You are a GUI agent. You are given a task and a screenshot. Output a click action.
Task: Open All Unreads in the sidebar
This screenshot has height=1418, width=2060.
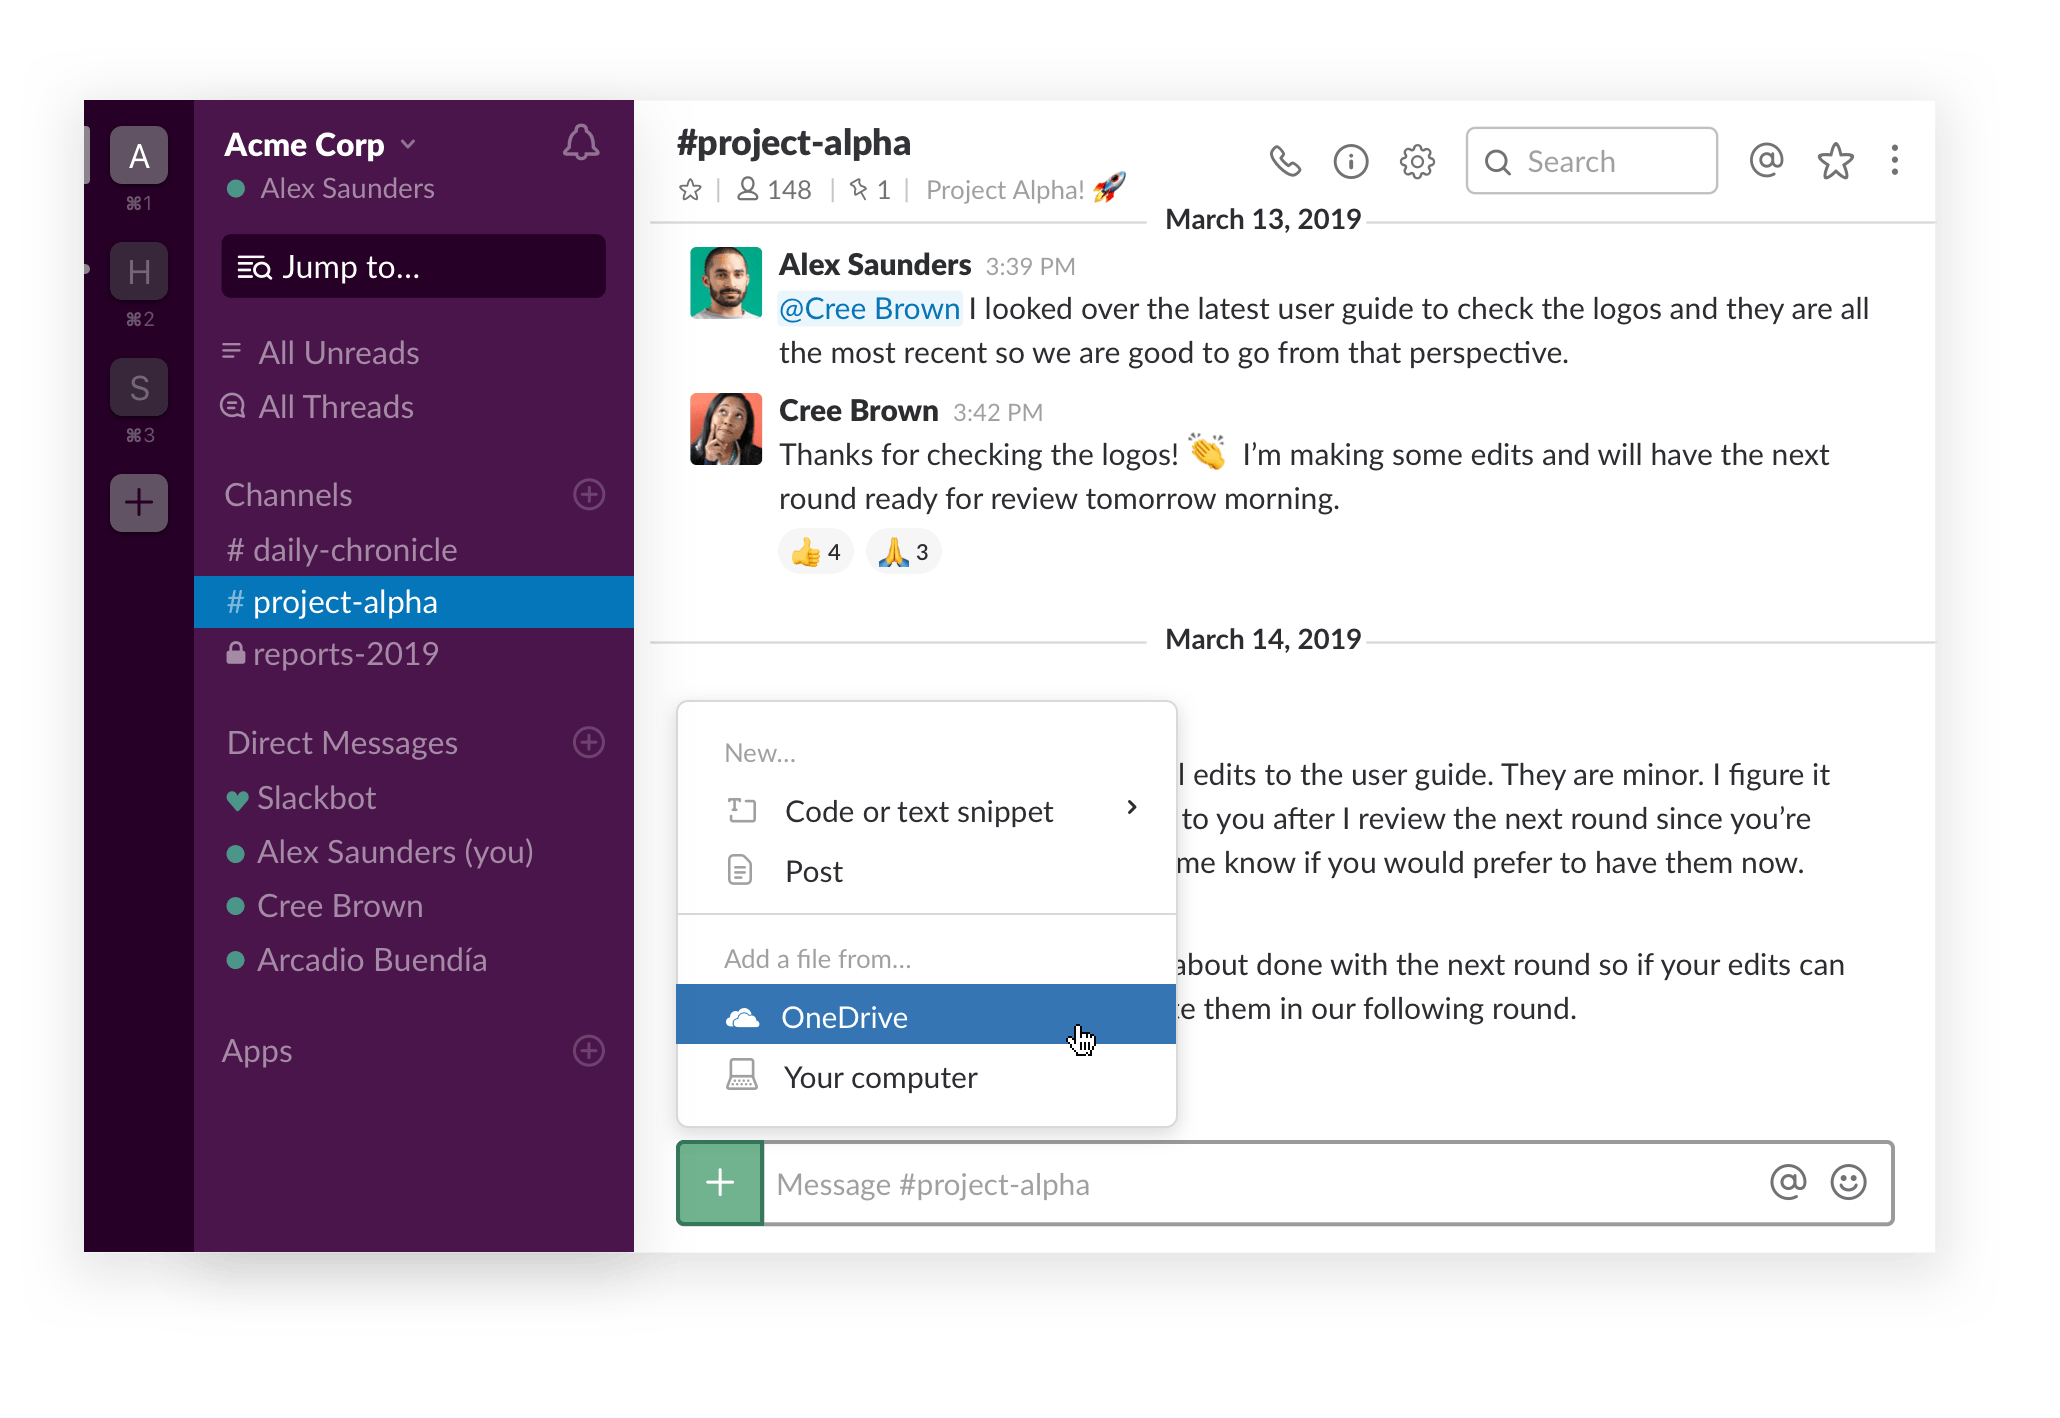click(338, 352)
